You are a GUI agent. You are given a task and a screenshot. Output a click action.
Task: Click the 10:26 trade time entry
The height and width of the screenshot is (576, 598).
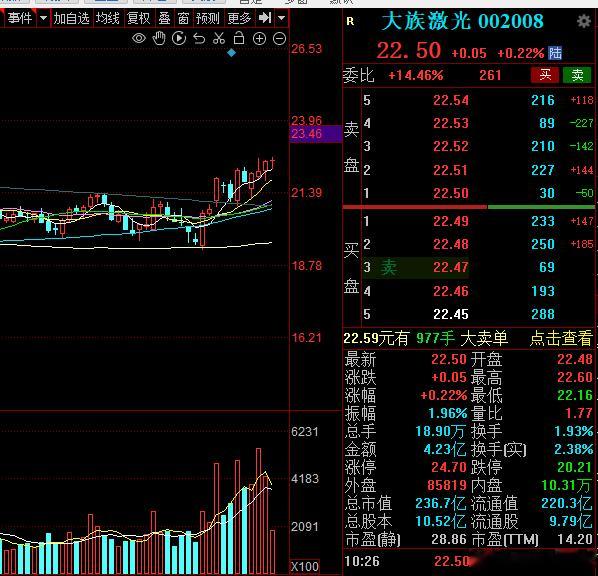tap(362, 561)
